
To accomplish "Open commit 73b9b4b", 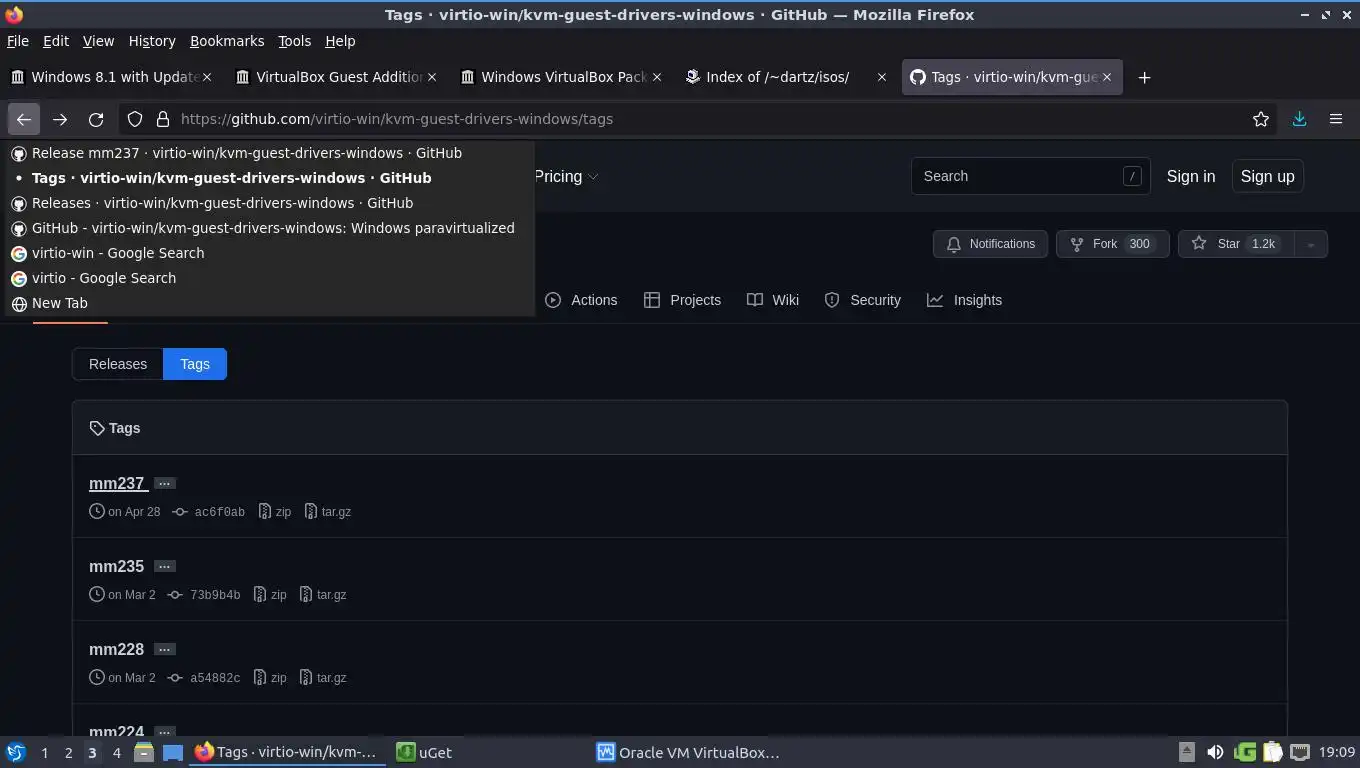I will coord(204,594).
